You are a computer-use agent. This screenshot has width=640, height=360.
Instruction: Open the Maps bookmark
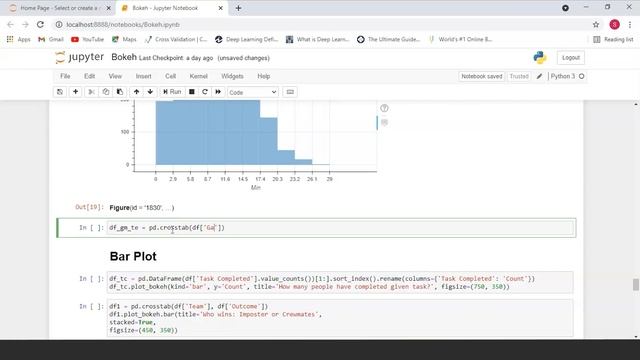click(x=124, y=39)
